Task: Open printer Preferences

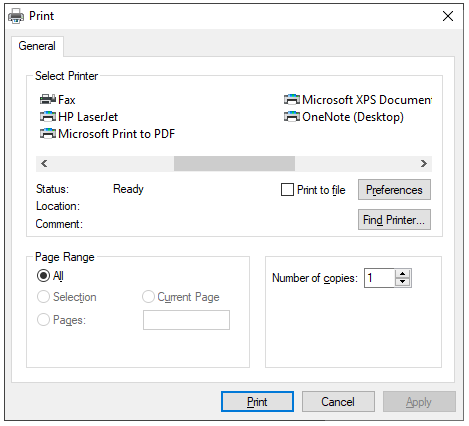Action: click(x=394, y=190)
